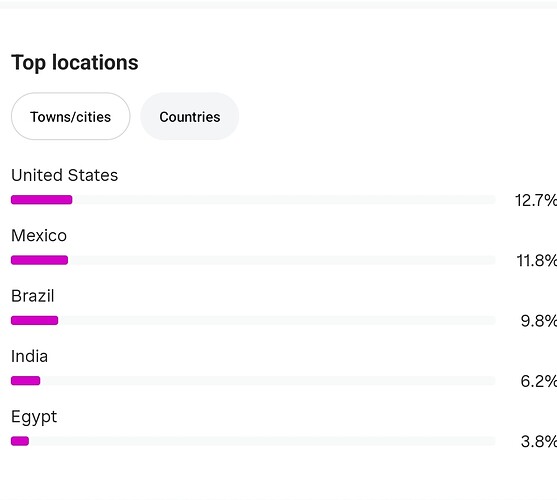Viewport: 557px width, 500px height.
Task: Click the Egypt purple progress bar
Action: (20, 441)
